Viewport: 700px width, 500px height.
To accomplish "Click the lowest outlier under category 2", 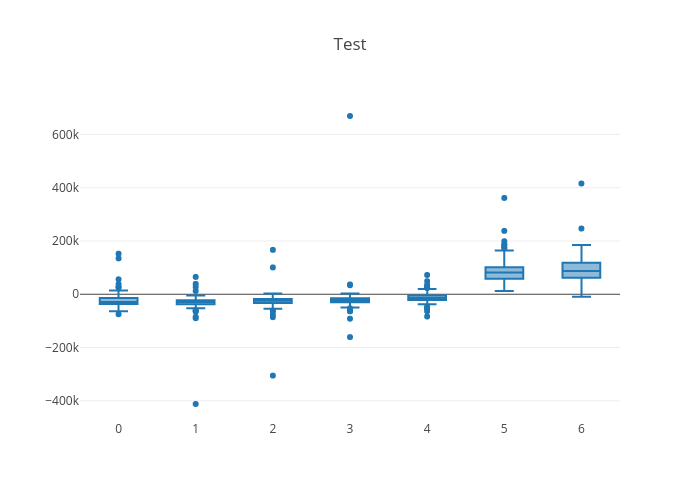I will coord(273,376).
